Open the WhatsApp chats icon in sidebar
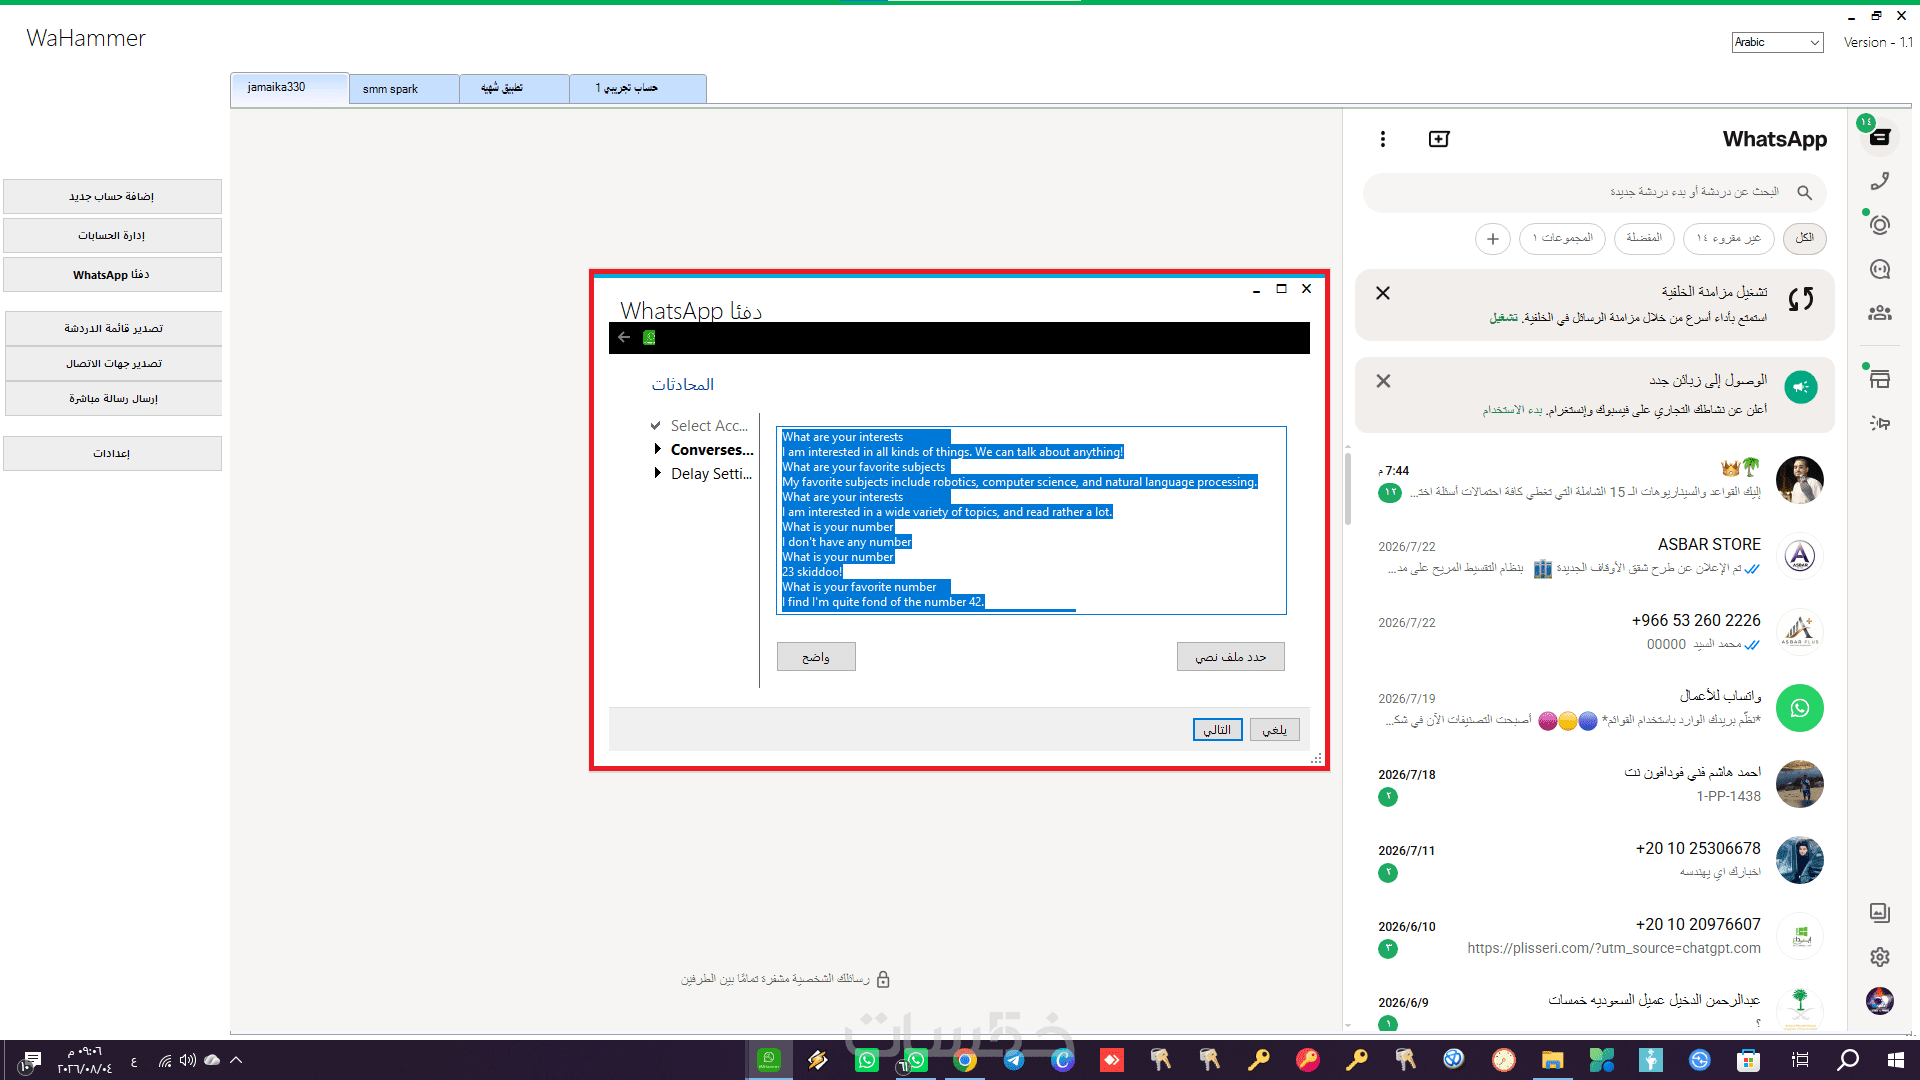 pyautogui.click(x=1880, y=137)
